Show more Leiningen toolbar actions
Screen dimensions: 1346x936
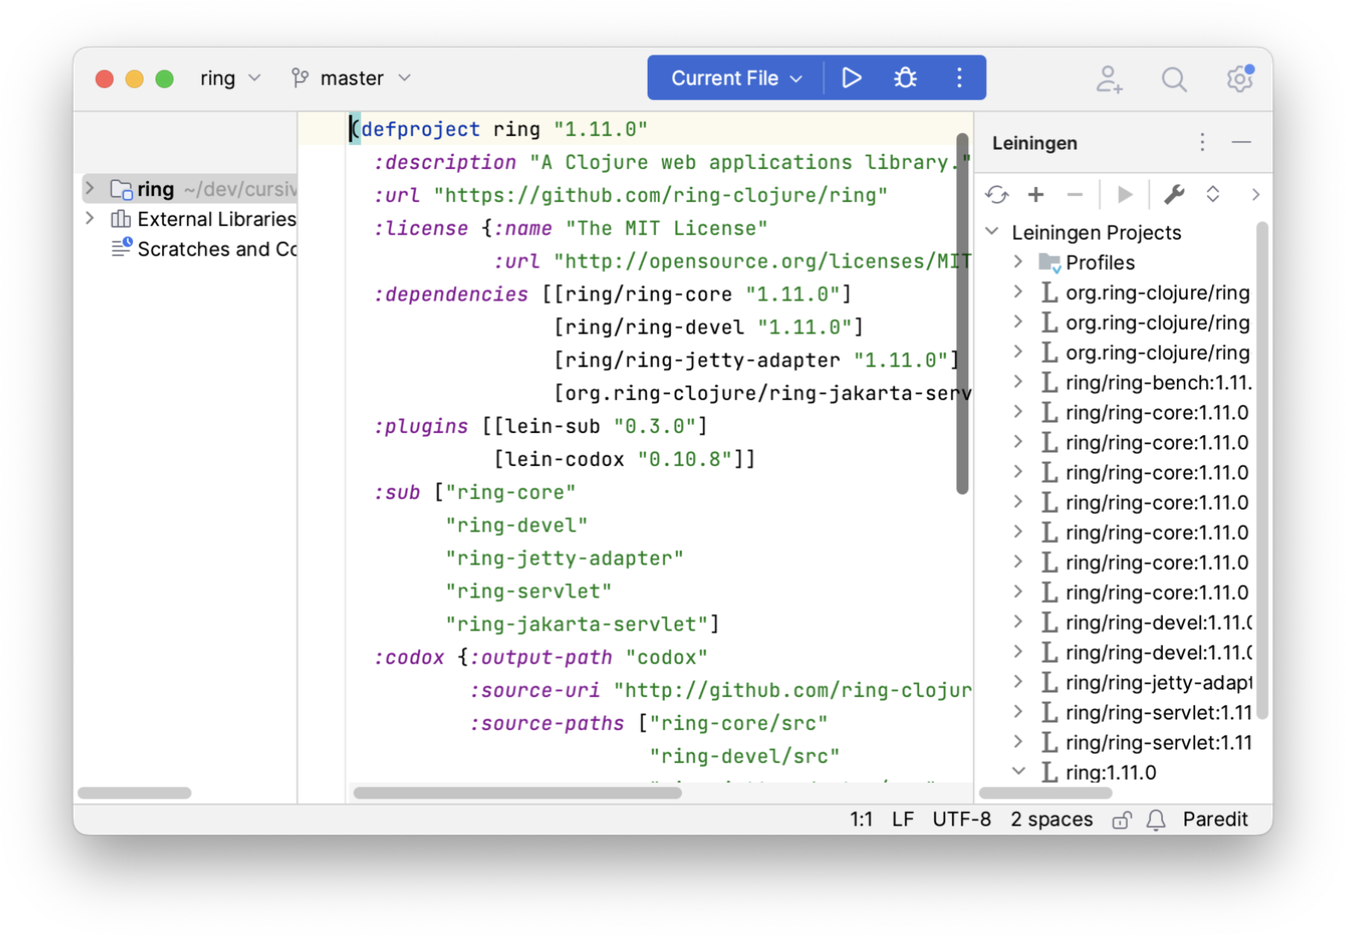pos(1255,195)
